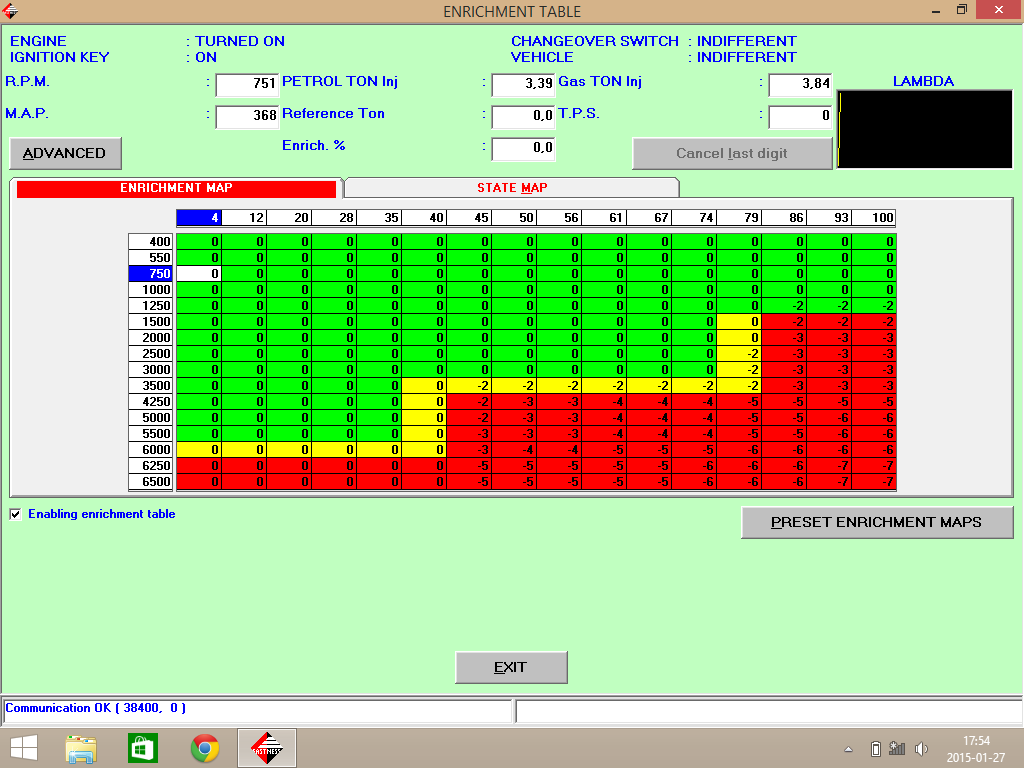Select the ENRICHMENT MAP tab
Image resolution: width=1024 pixels, height=768 pixels.
tap(176, 188)
